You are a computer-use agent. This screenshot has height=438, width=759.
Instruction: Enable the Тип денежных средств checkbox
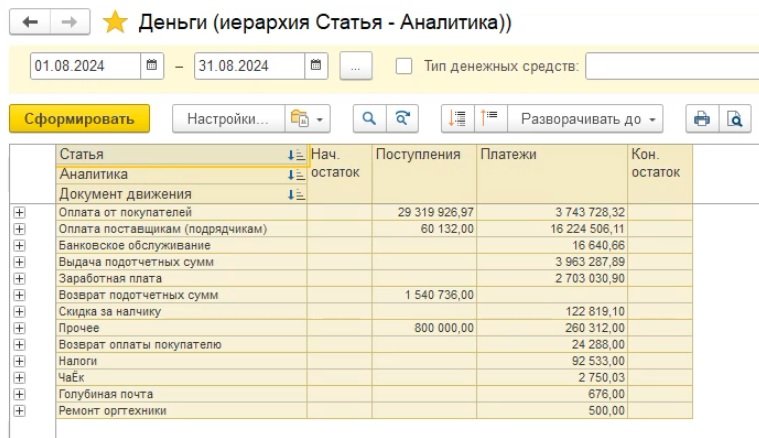tap(404, 66)
